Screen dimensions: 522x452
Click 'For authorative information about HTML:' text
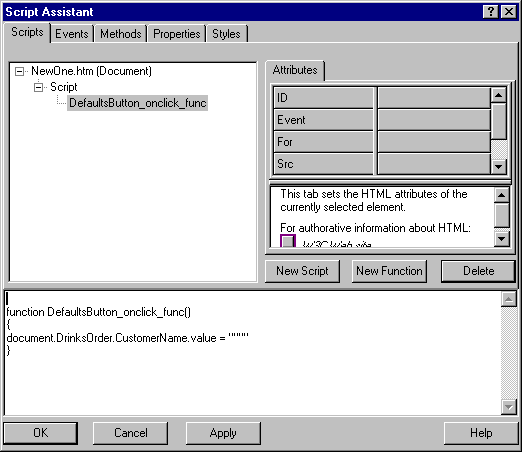coord(375,228)
